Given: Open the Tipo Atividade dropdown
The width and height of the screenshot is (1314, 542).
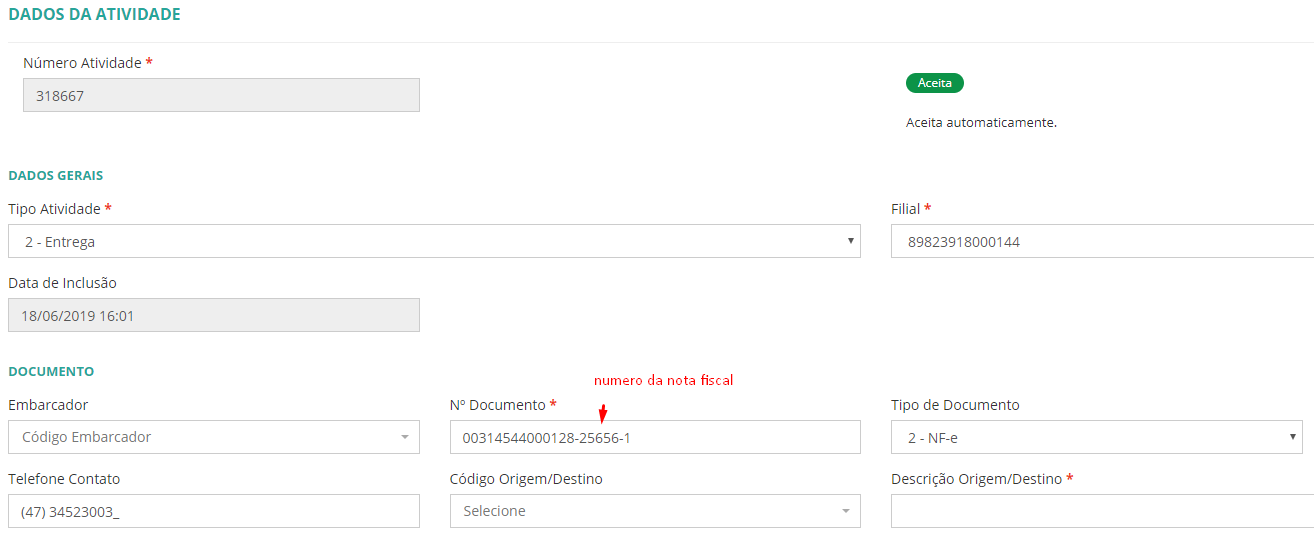Looking at the screenshot, I should point(434,241).
